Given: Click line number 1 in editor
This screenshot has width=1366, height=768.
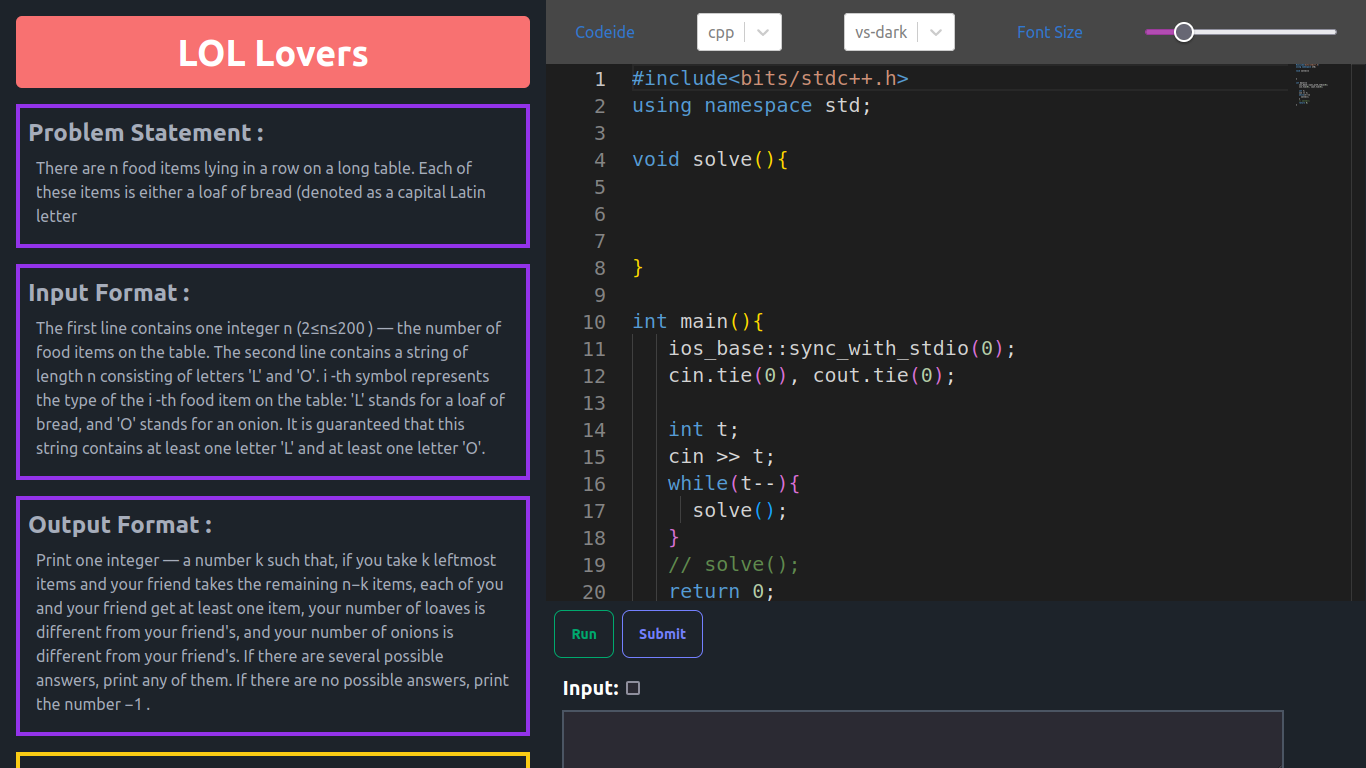Looking at the screenshot, I should (600, 79).
